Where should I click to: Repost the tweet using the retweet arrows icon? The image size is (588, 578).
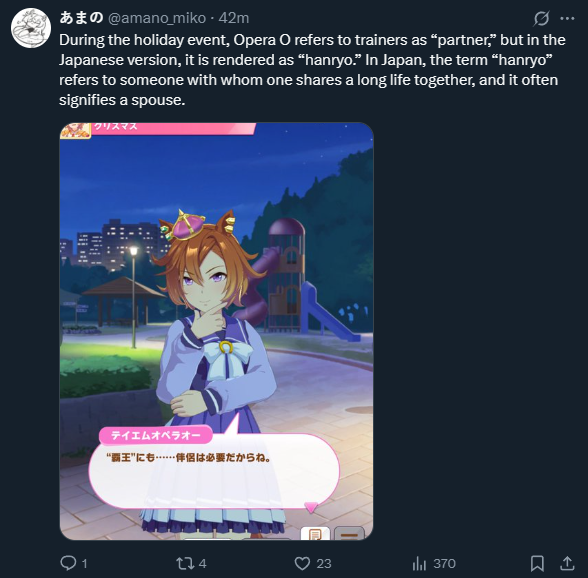coord(185,563)
